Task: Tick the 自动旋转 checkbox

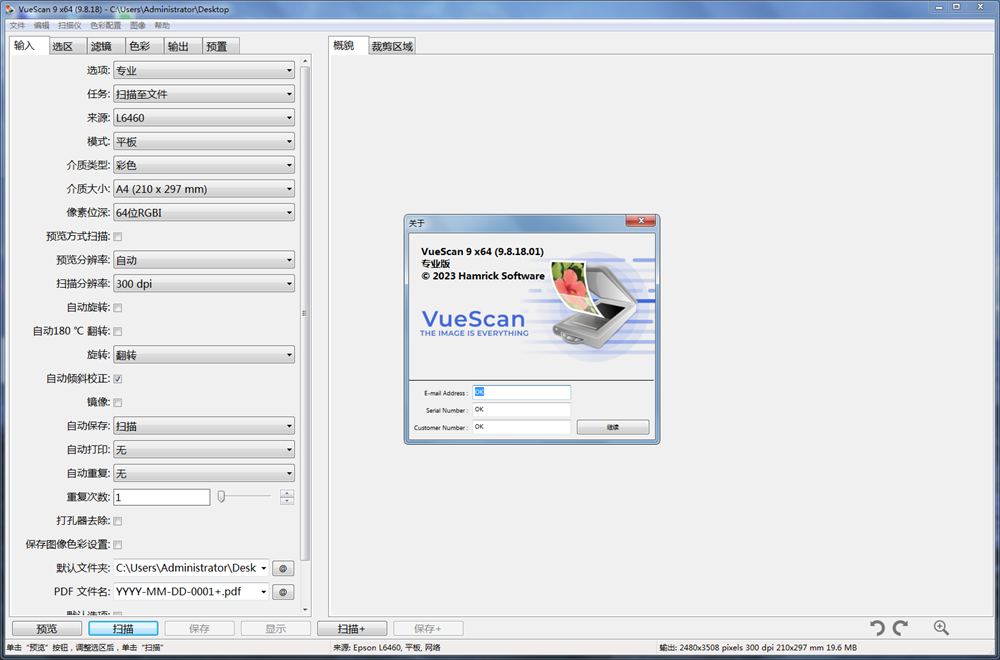Action: pos(118,308)
